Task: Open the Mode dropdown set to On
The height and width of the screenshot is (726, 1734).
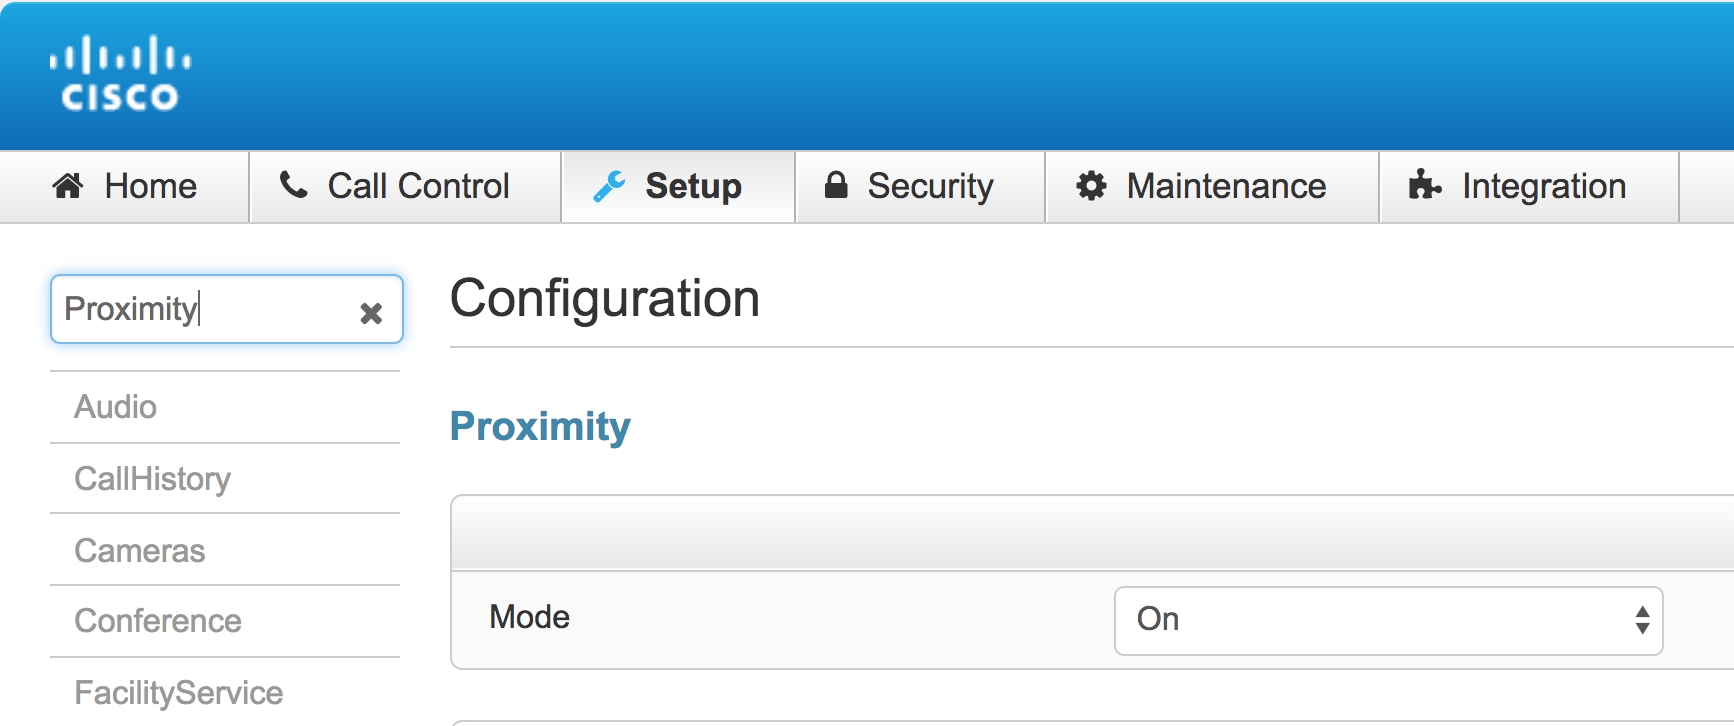Action: [x=1388, y=620]
